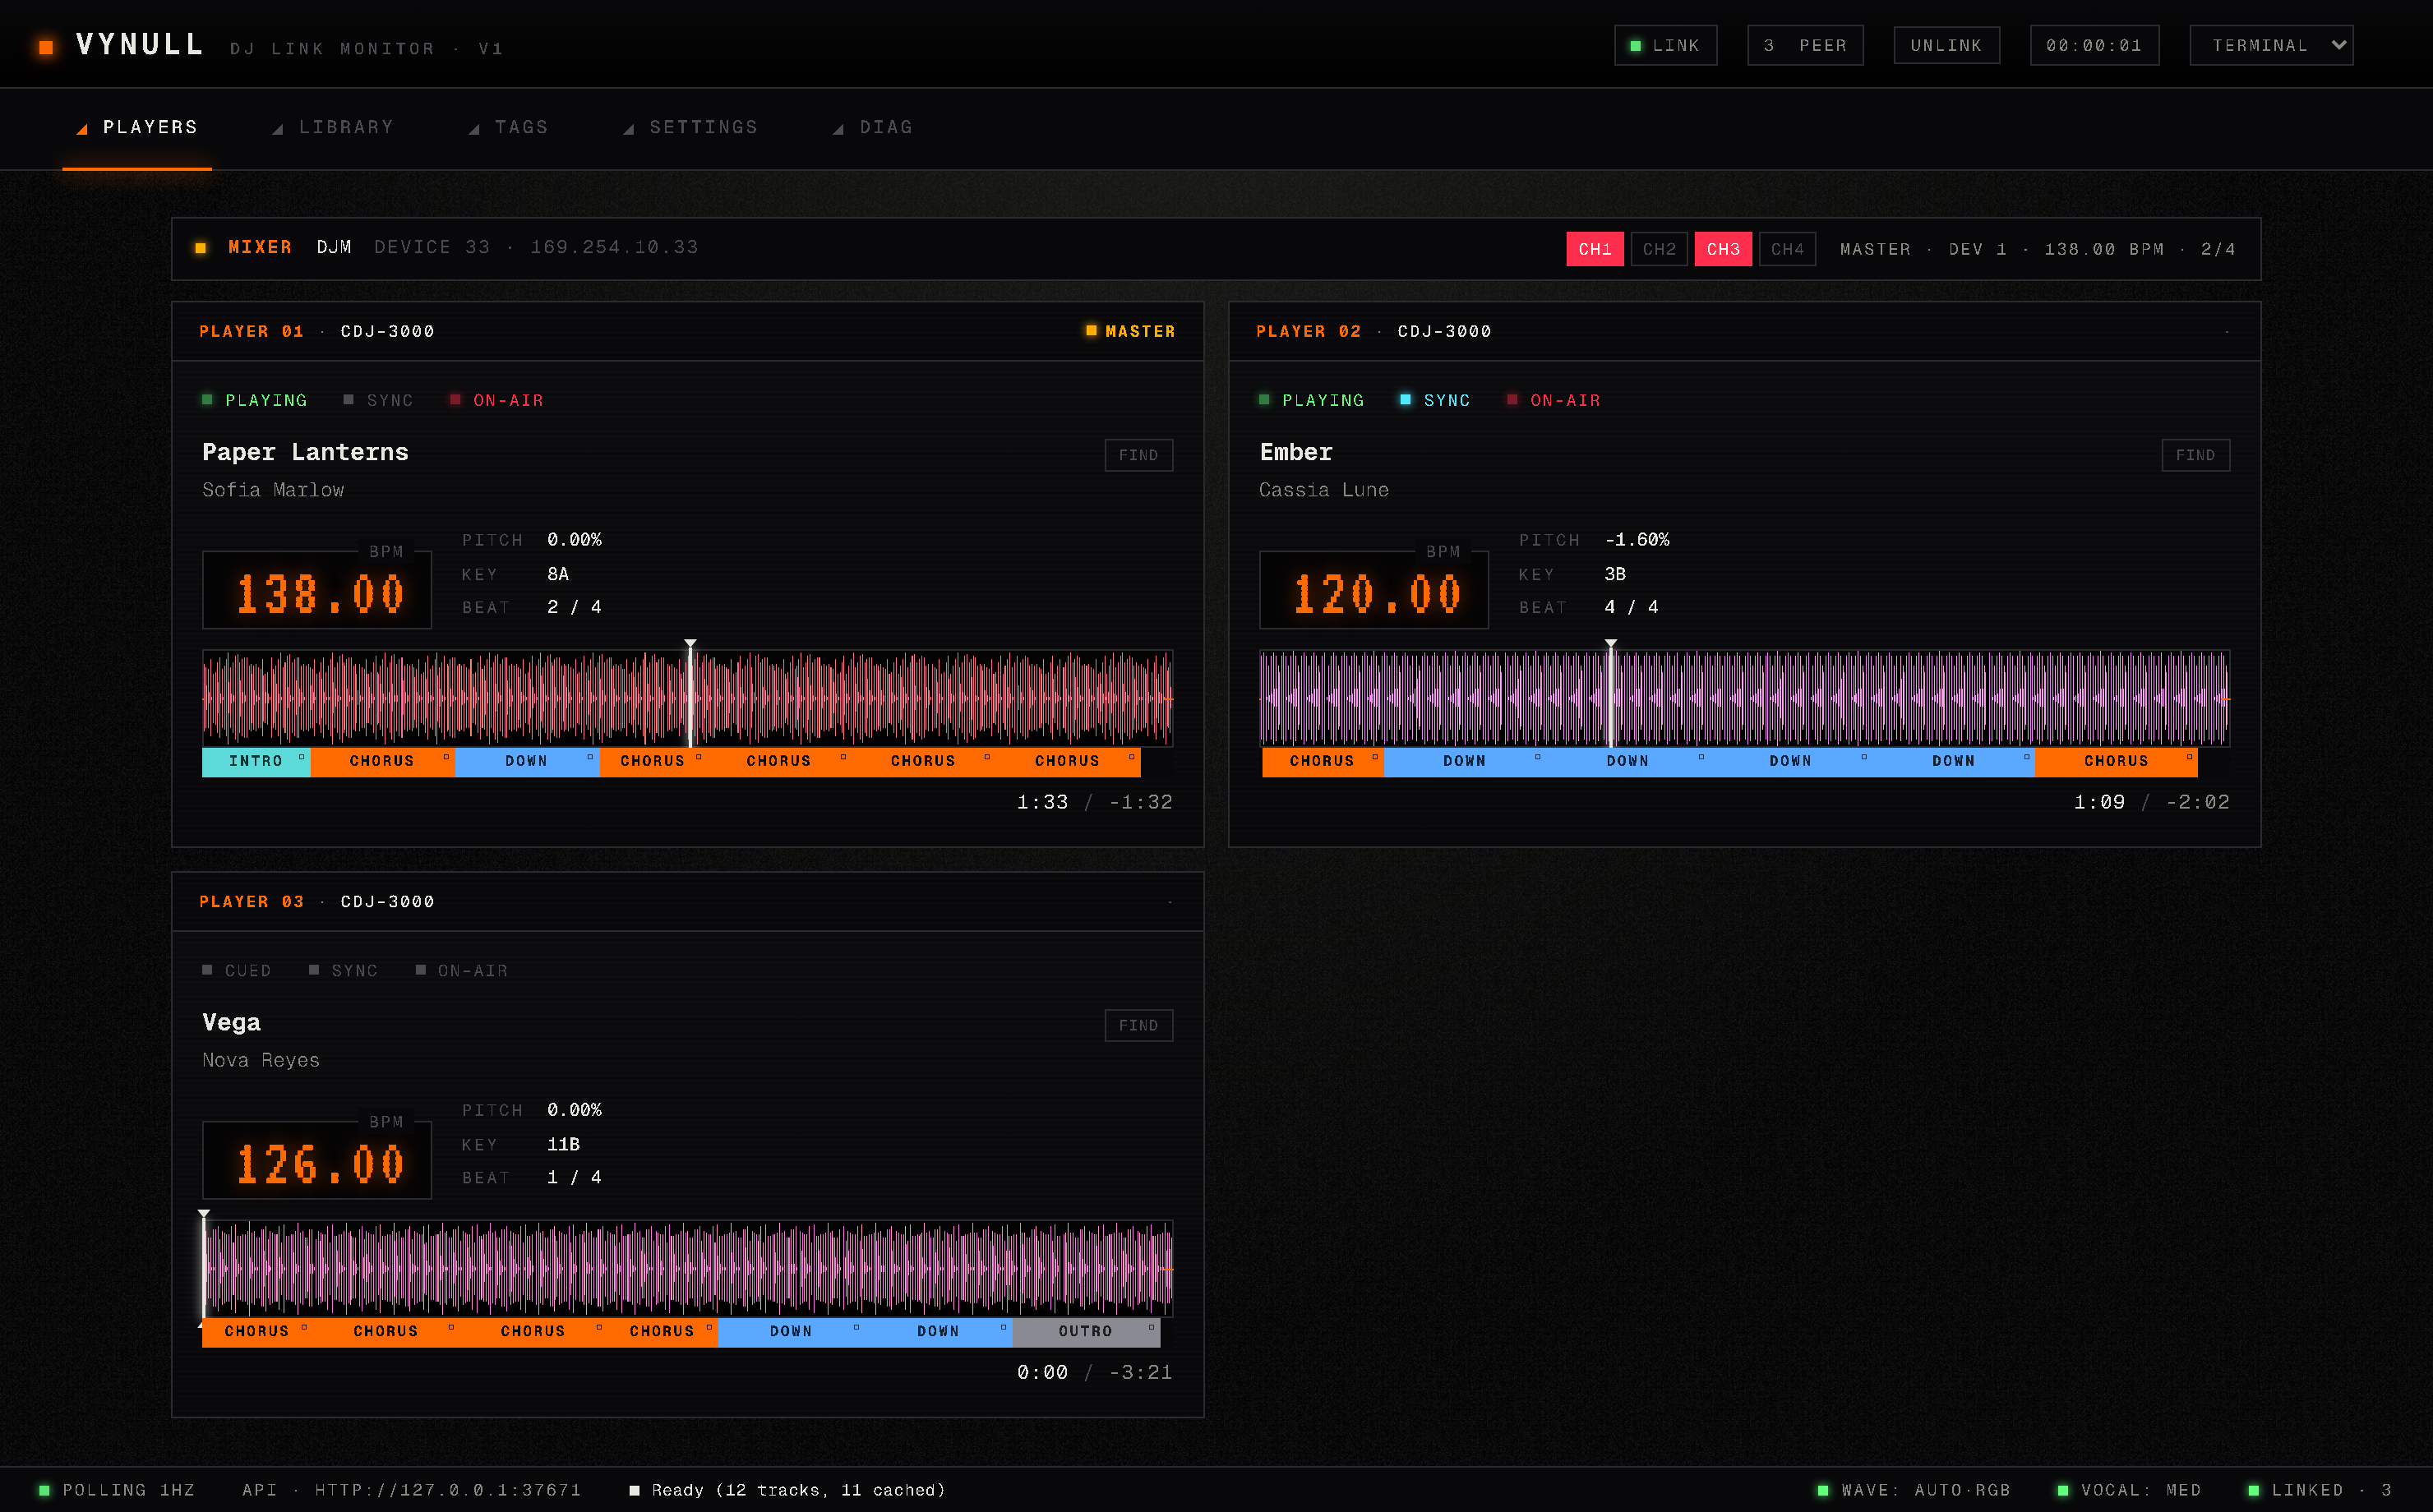This screenshot has width=2433, height=1512.
Task: Click the POLLING 1HZ status indicator
Action: (117, 1490)
